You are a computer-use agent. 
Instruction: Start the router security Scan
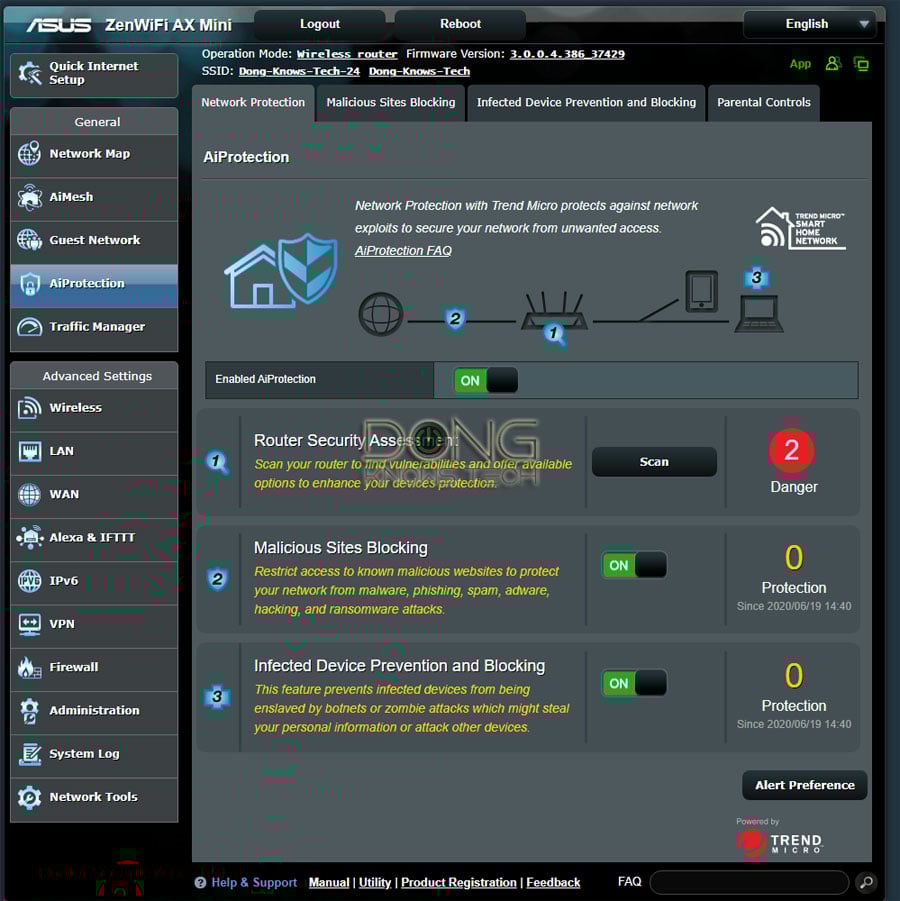click(654, 462)
